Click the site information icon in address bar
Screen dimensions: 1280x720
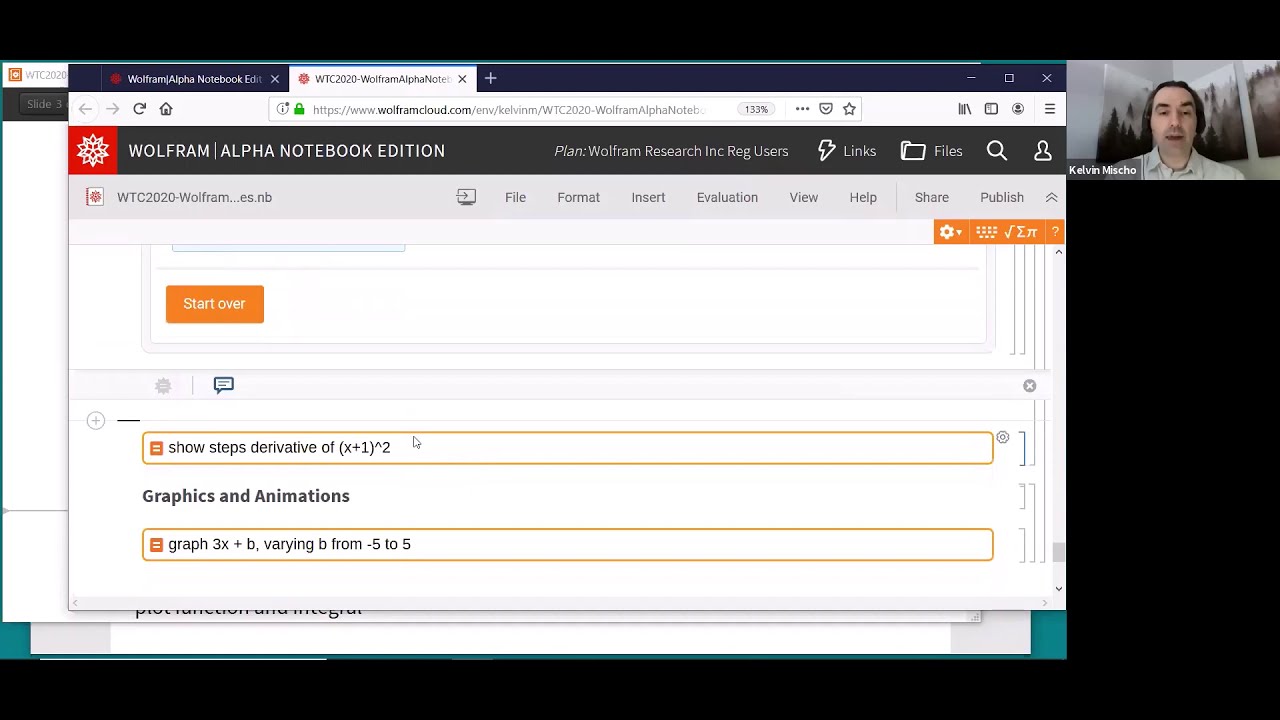[283, 109]
